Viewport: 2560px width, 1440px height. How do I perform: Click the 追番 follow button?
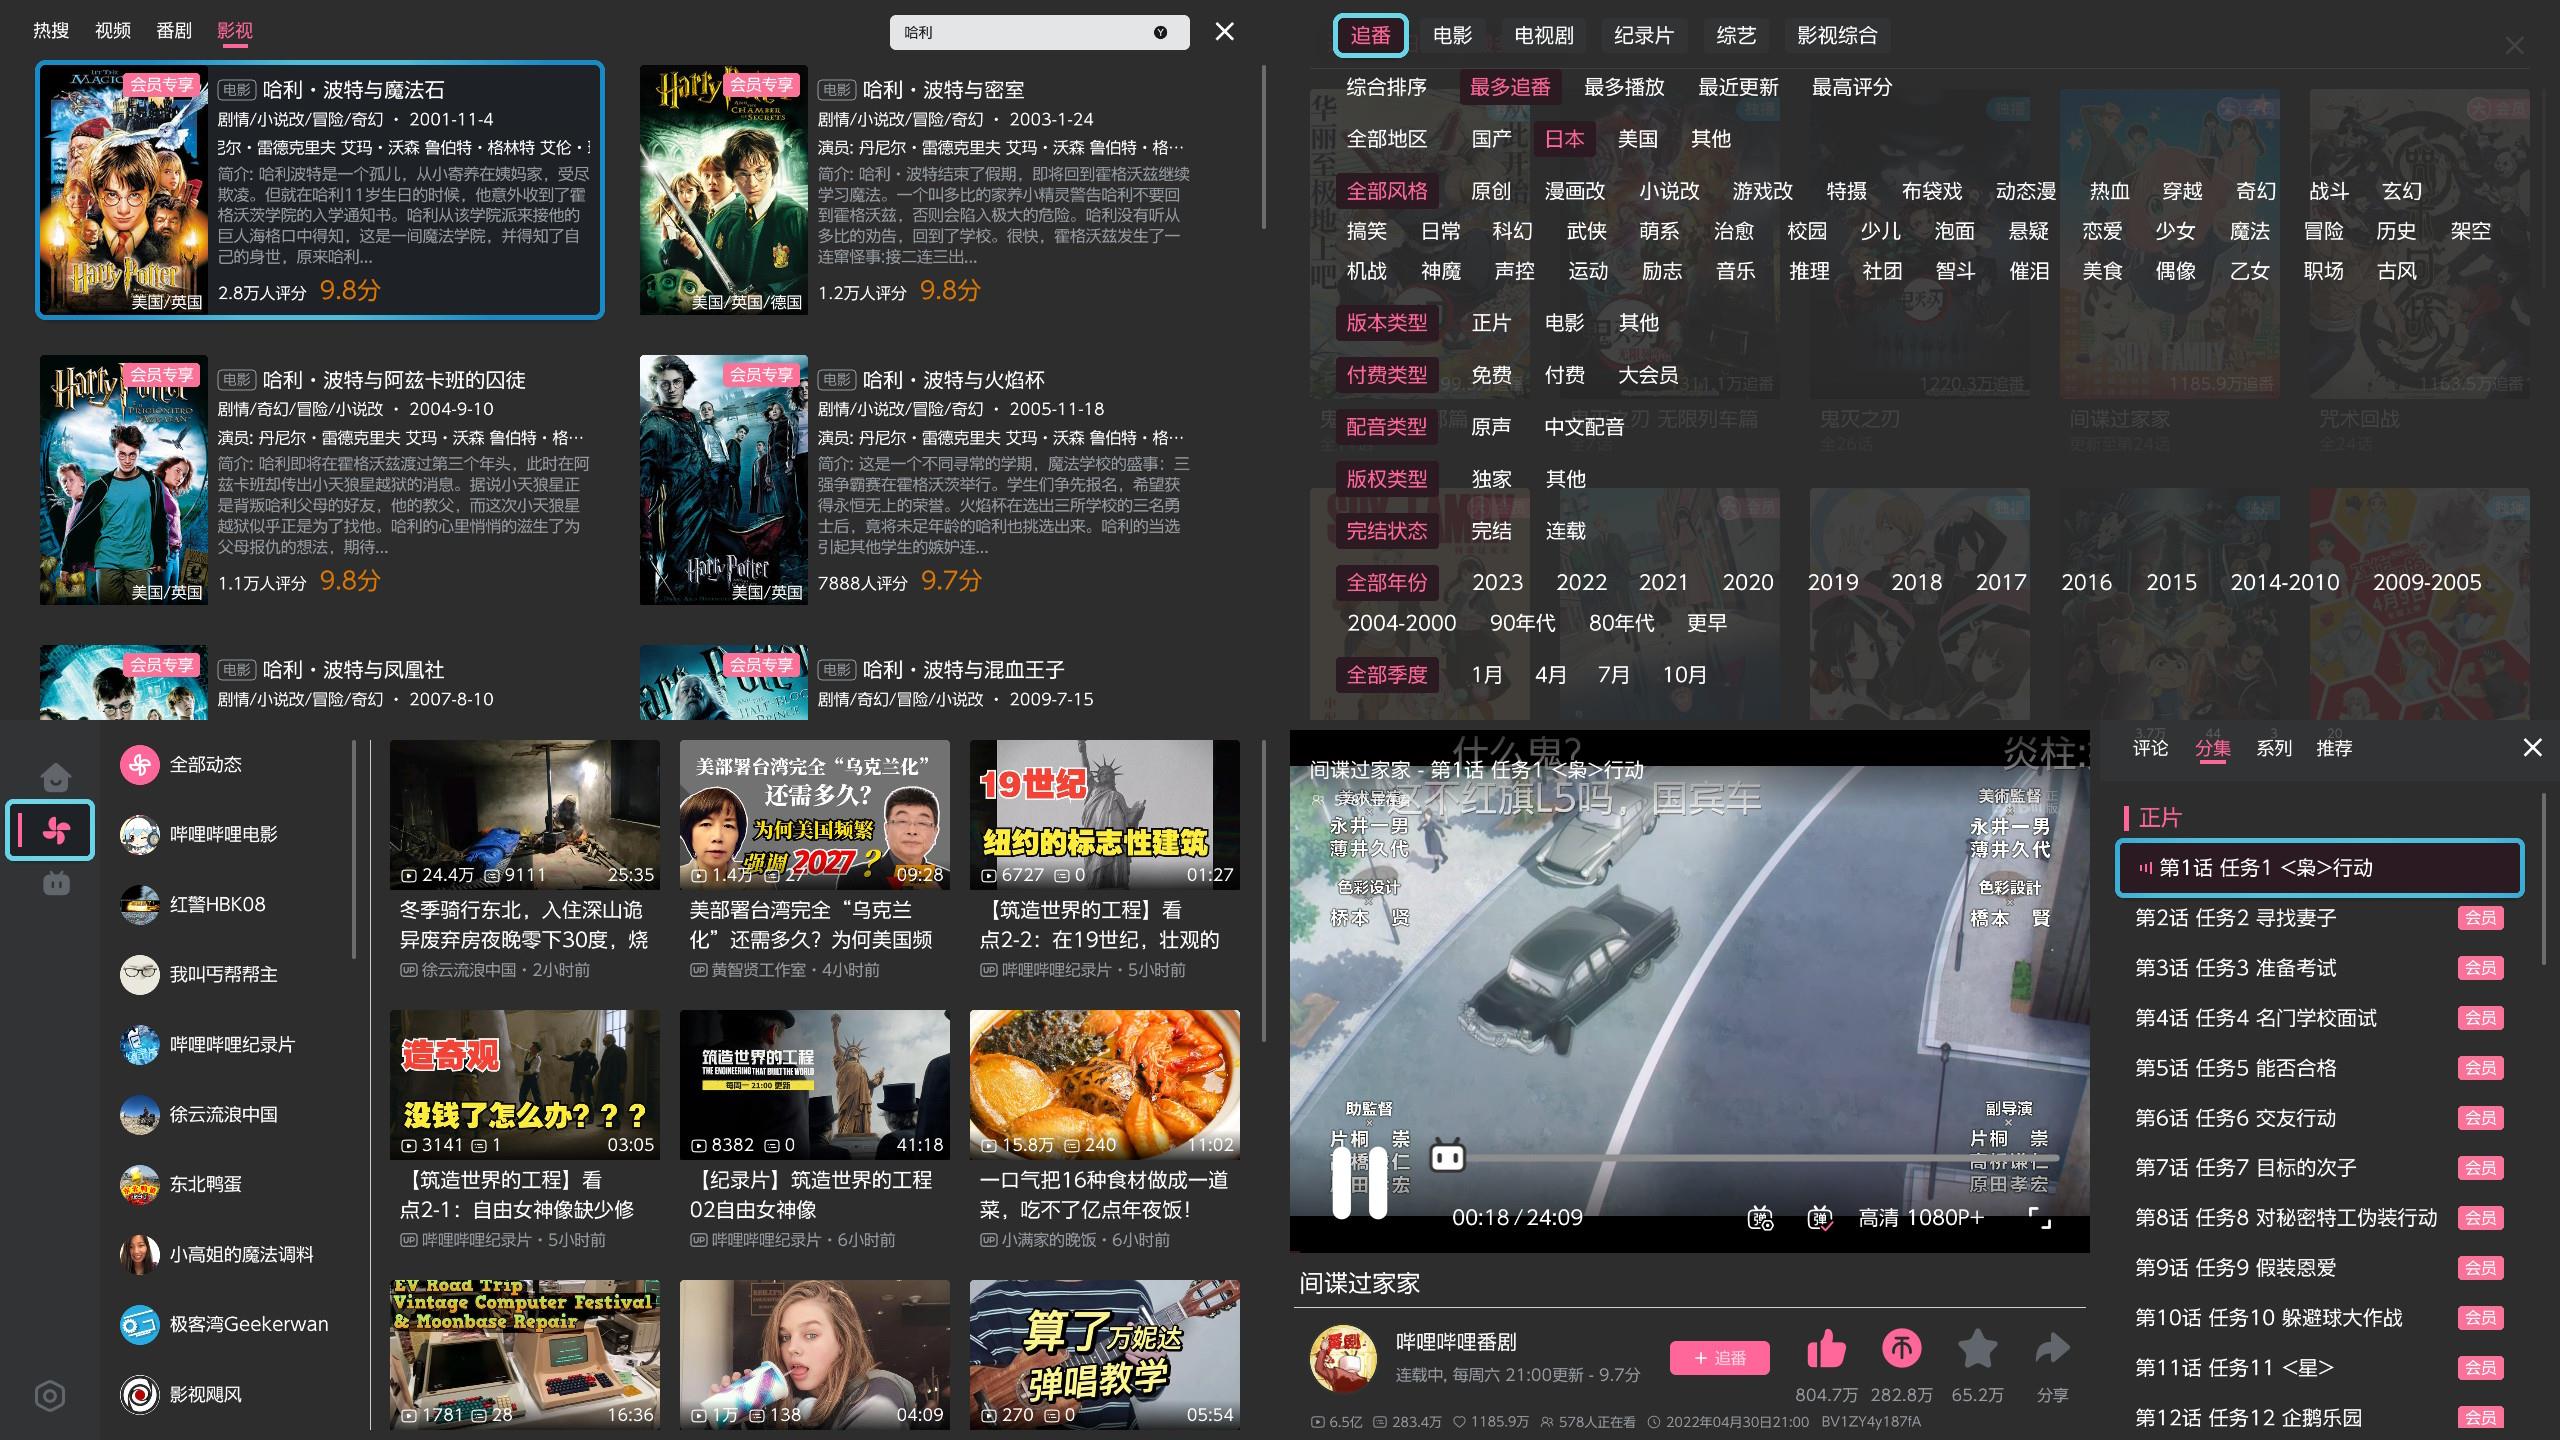point(1719,1358)
